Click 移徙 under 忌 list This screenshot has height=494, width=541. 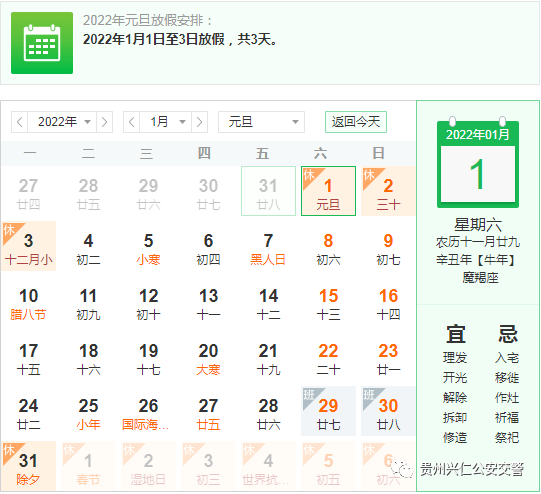pos(507,378)
